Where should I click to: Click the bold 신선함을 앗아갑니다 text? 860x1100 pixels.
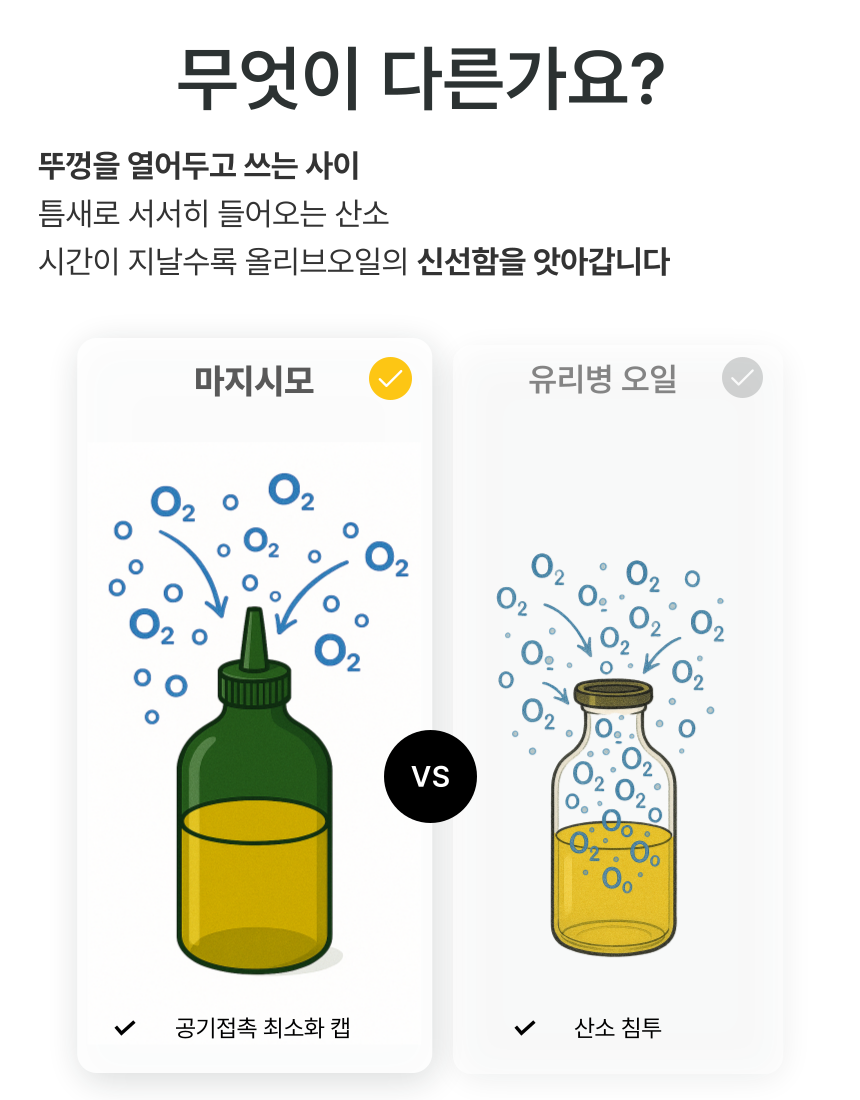tap(543, 262)
